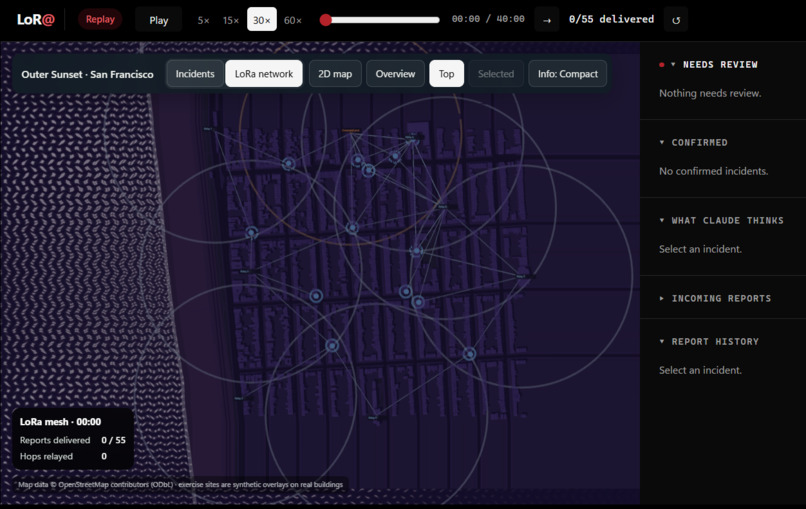Click 'Select an incident.' under What Claude Thinks
Screen dimensions: 806x509
pos(700,249)
